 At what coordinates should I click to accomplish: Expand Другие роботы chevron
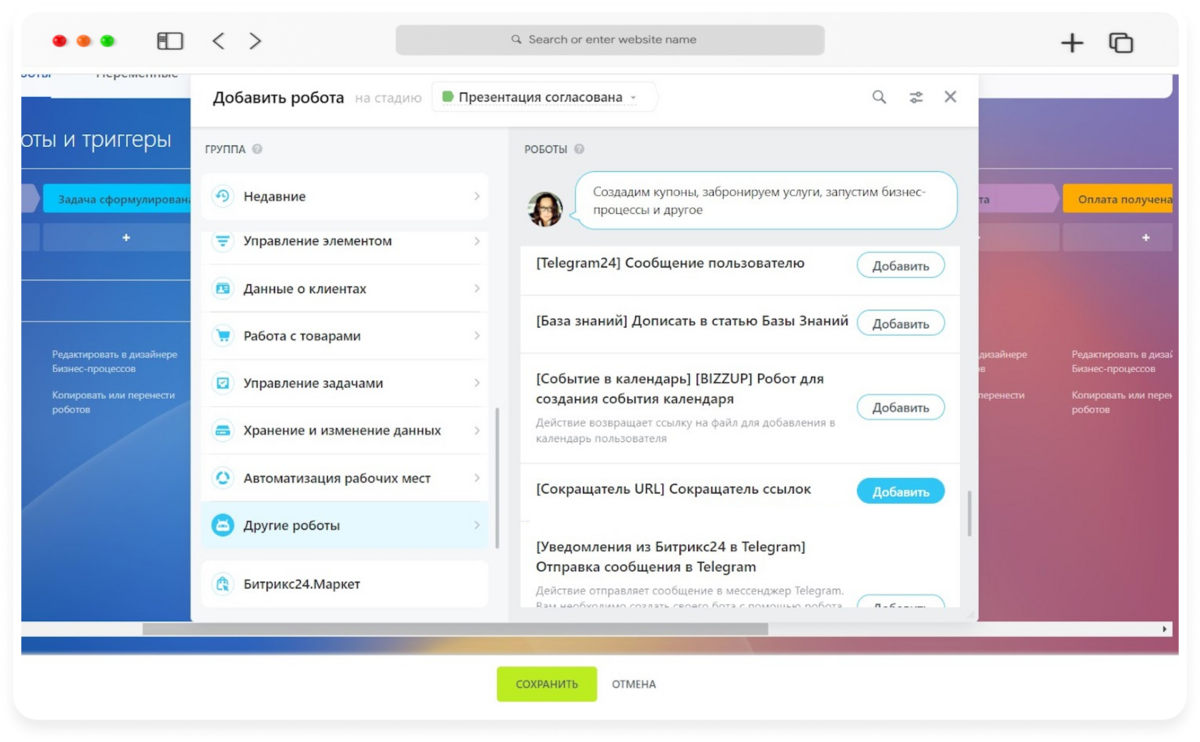[477, 525]
